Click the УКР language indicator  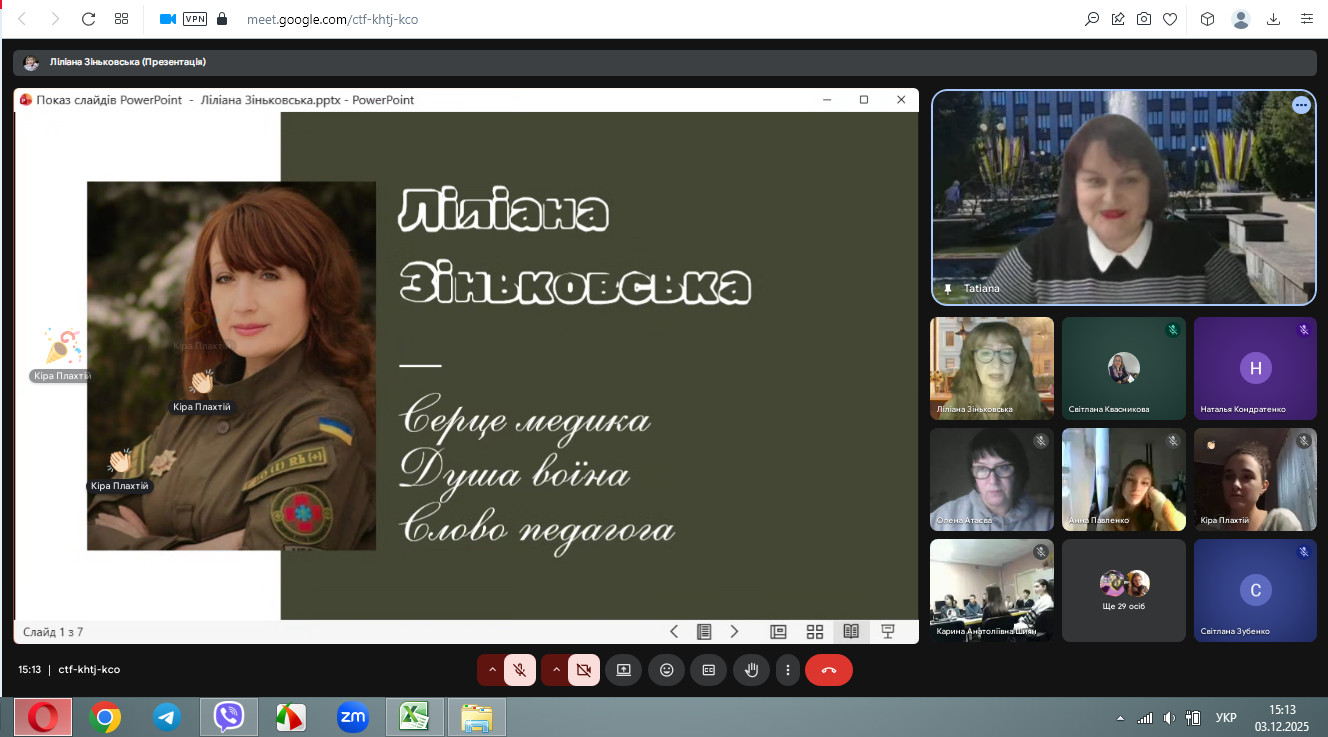click(1225, 717)
